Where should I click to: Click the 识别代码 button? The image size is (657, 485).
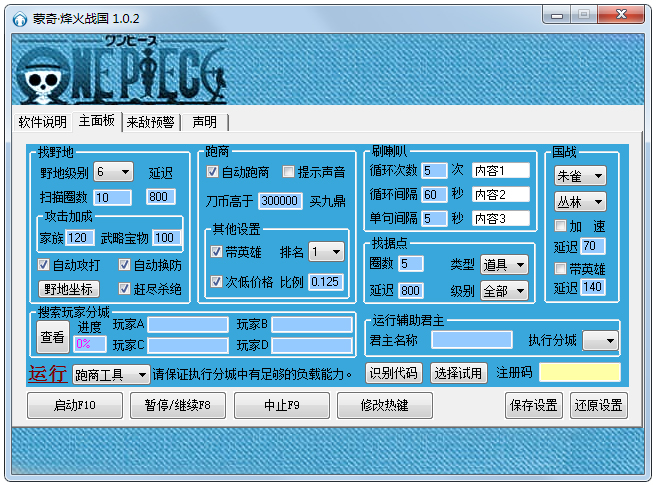[x=393, y=373]
